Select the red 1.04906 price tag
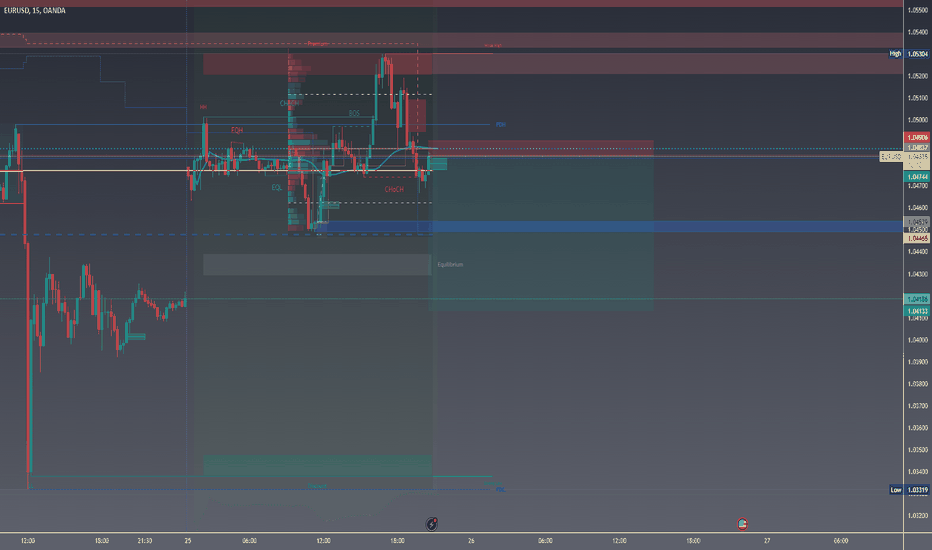This screenshot has height=550, width=932. [x=917, y=137]
